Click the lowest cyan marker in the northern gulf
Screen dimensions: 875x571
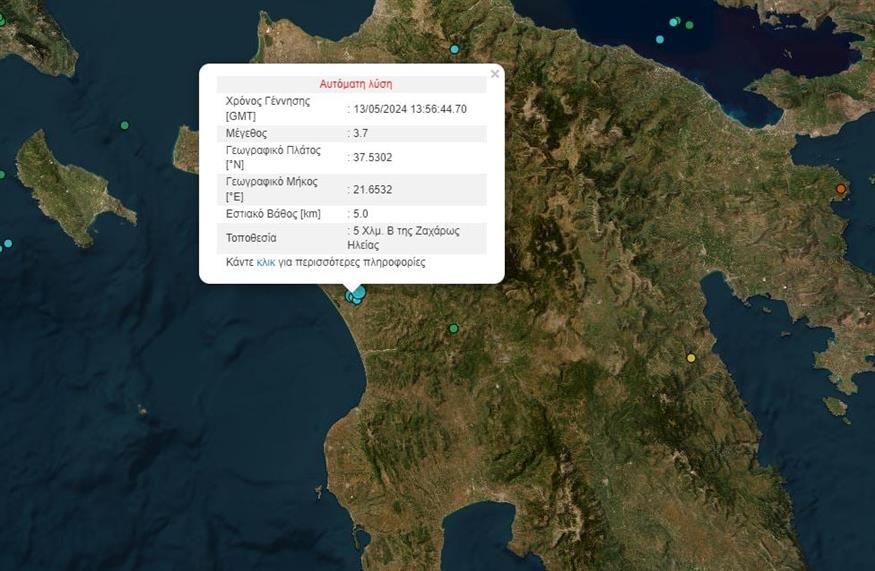(660, 39)
